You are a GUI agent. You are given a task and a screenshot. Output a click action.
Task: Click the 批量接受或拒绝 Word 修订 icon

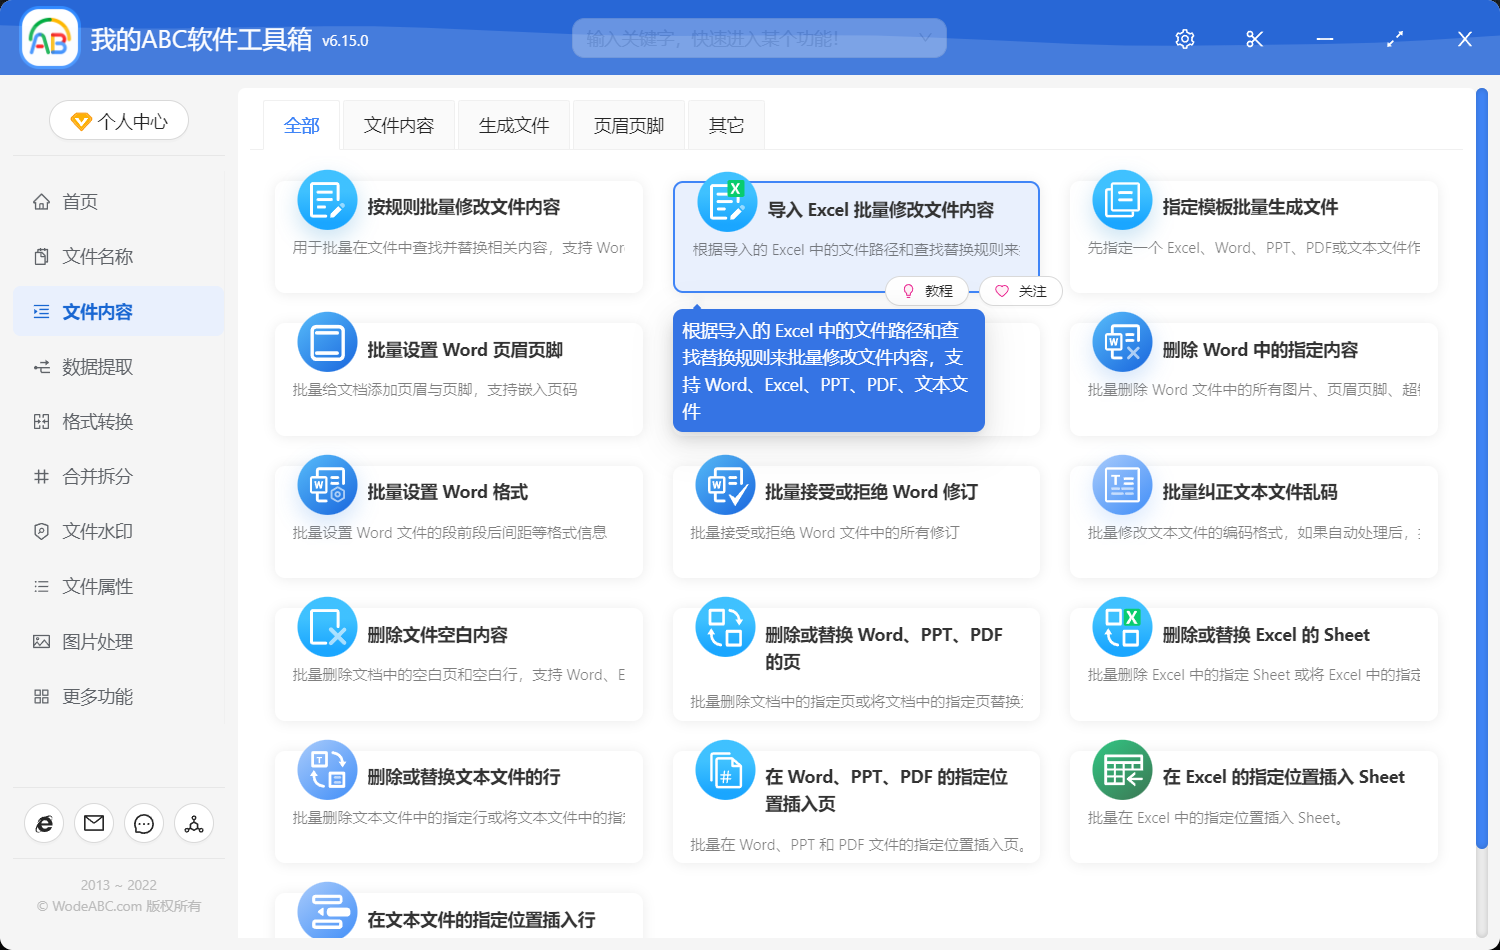(725, 485)
